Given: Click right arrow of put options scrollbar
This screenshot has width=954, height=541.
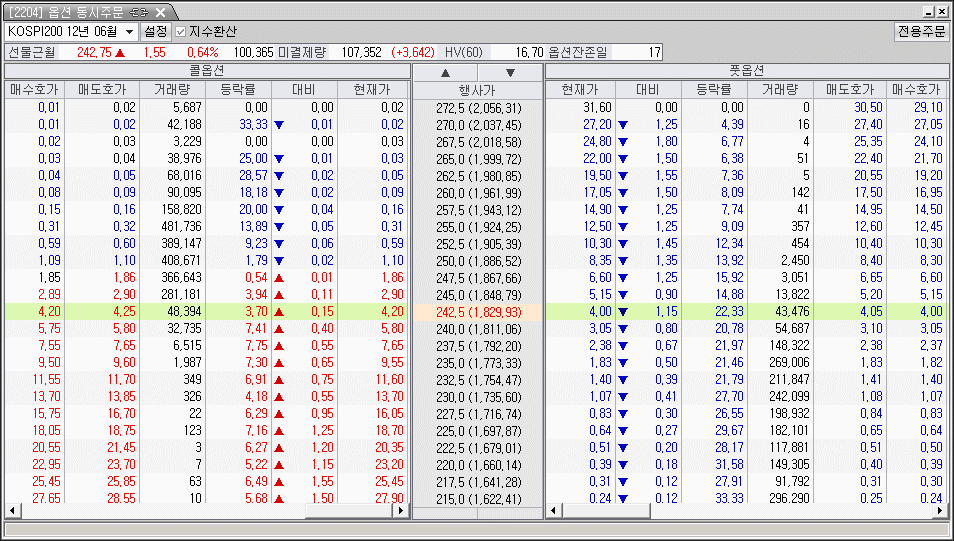Looking at the screenshot, I should pos(941,510).
